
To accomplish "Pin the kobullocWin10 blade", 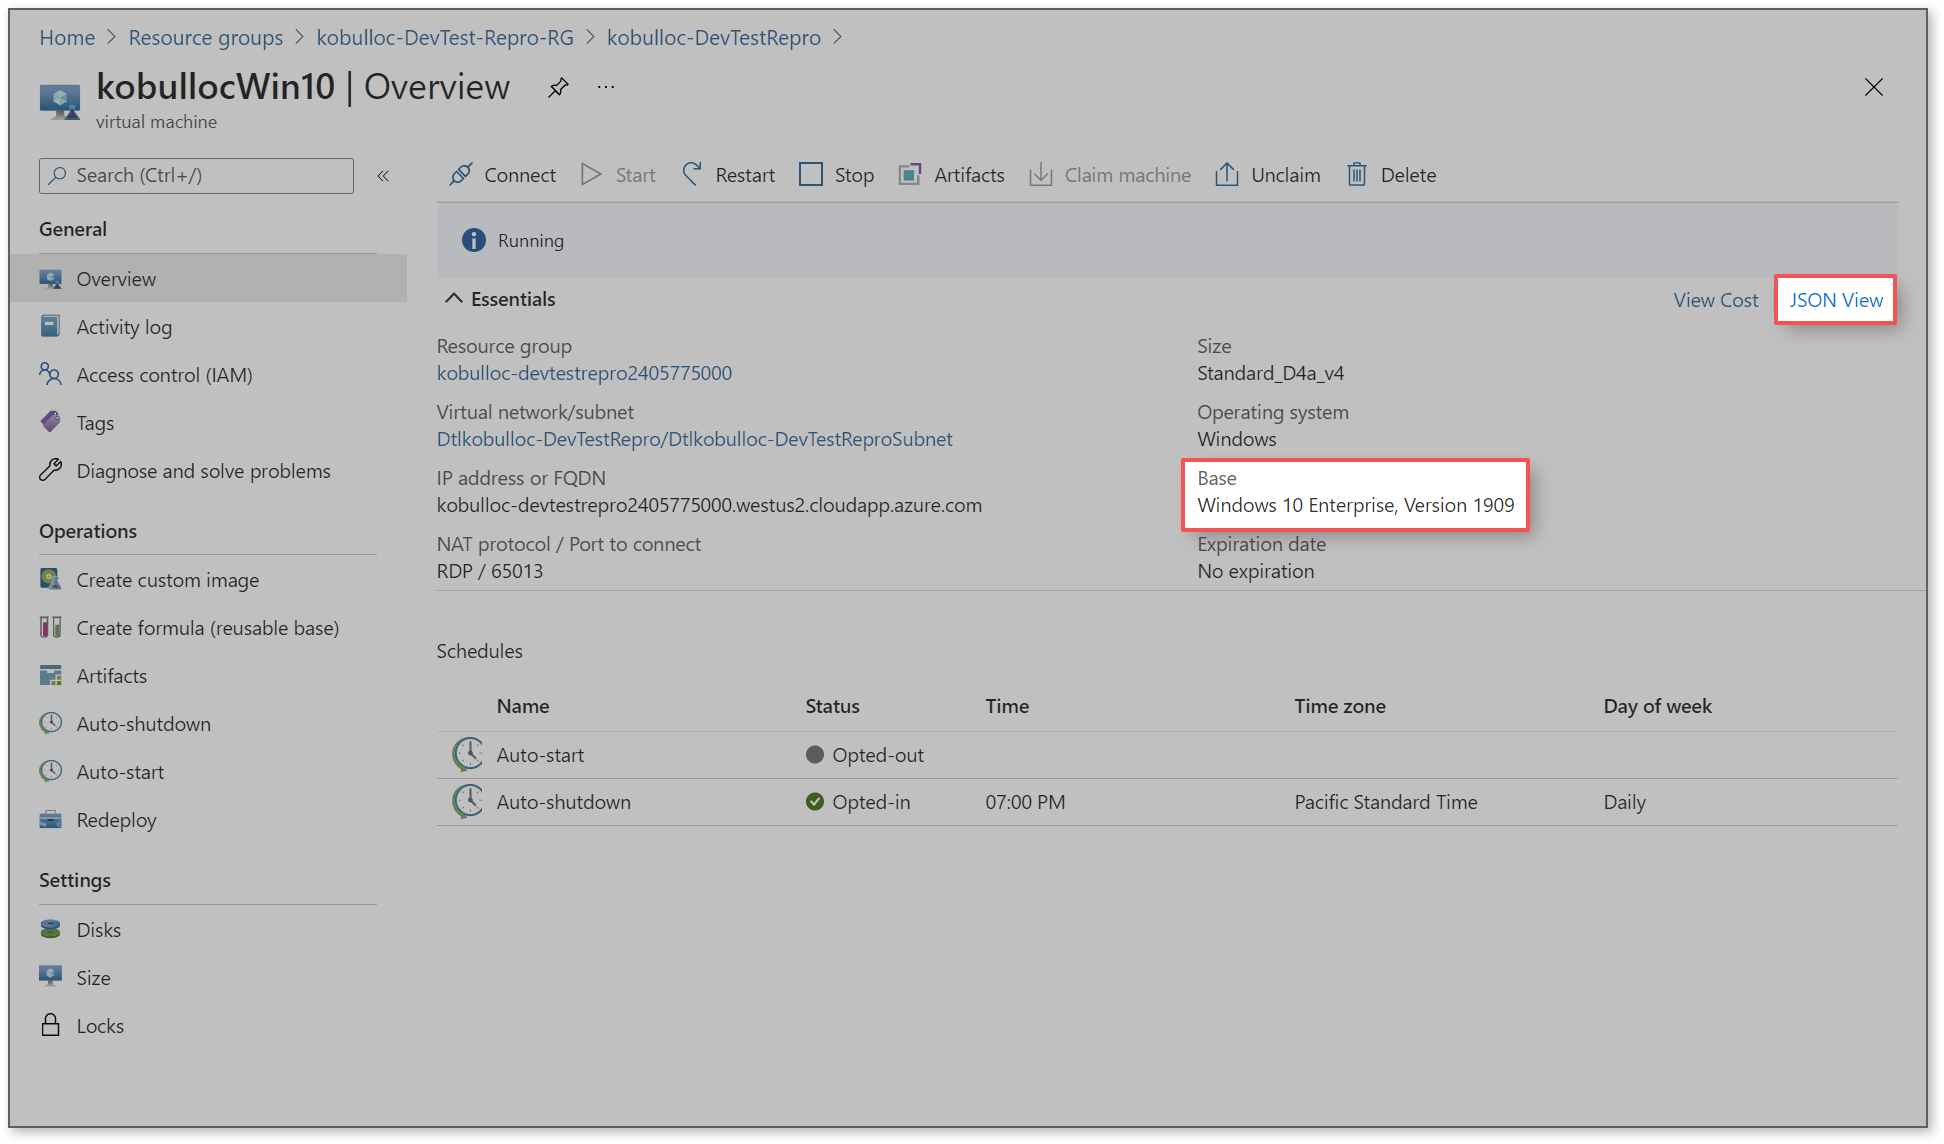I will [558, 88].
